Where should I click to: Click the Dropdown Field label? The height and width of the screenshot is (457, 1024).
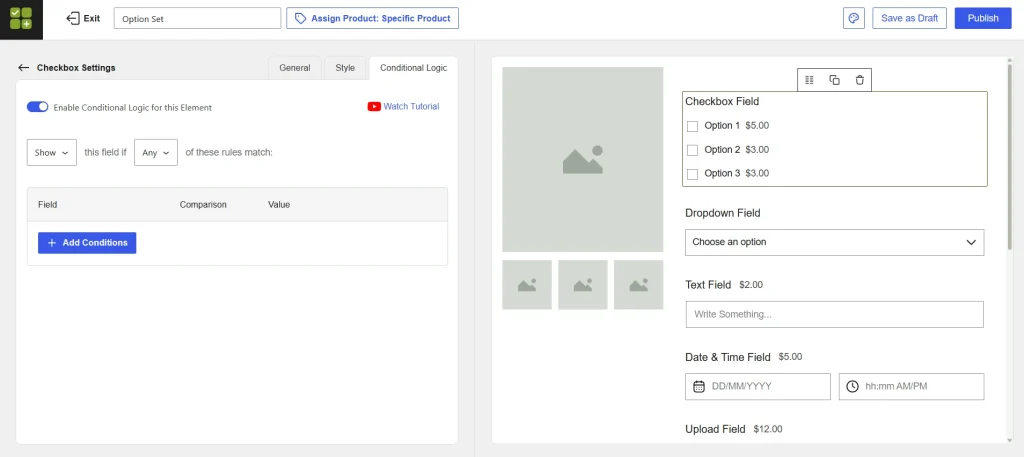point(723,213)
